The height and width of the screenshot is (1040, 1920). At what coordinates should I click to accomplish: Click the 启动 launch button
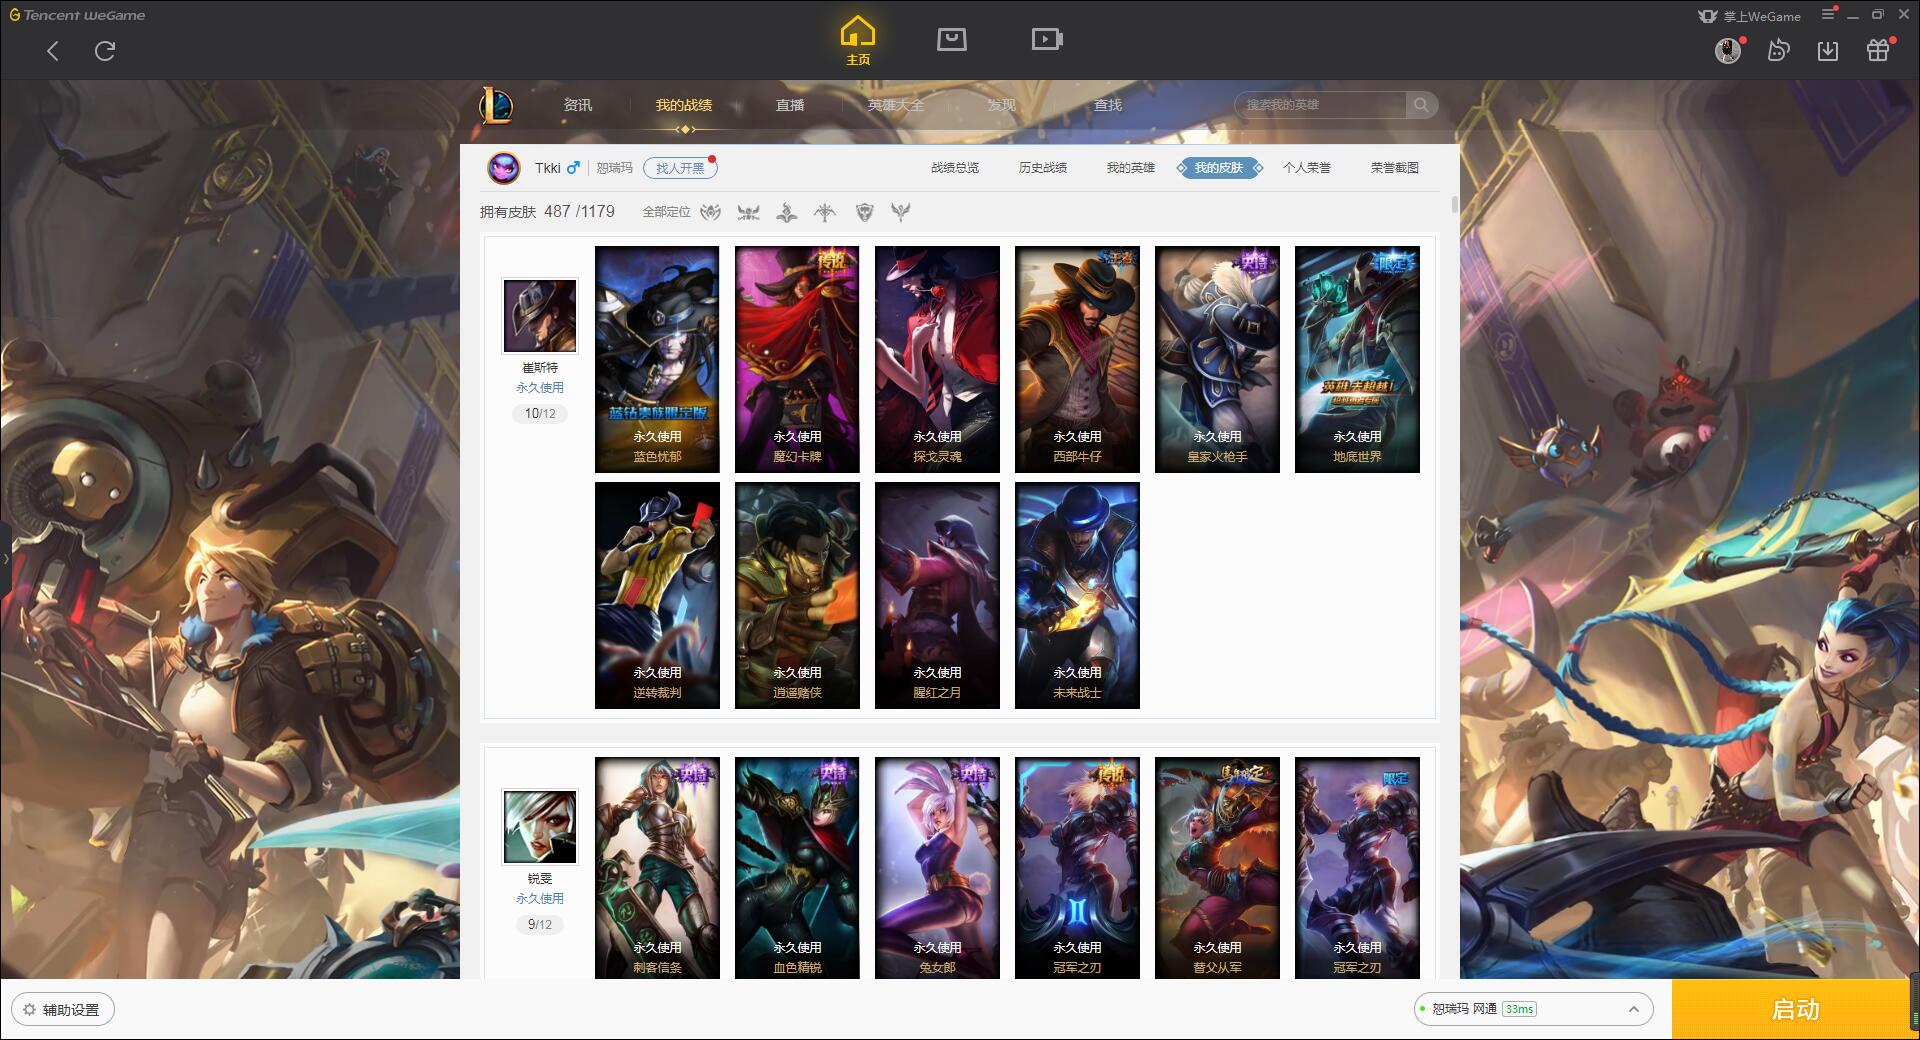pos(1795,1010)
